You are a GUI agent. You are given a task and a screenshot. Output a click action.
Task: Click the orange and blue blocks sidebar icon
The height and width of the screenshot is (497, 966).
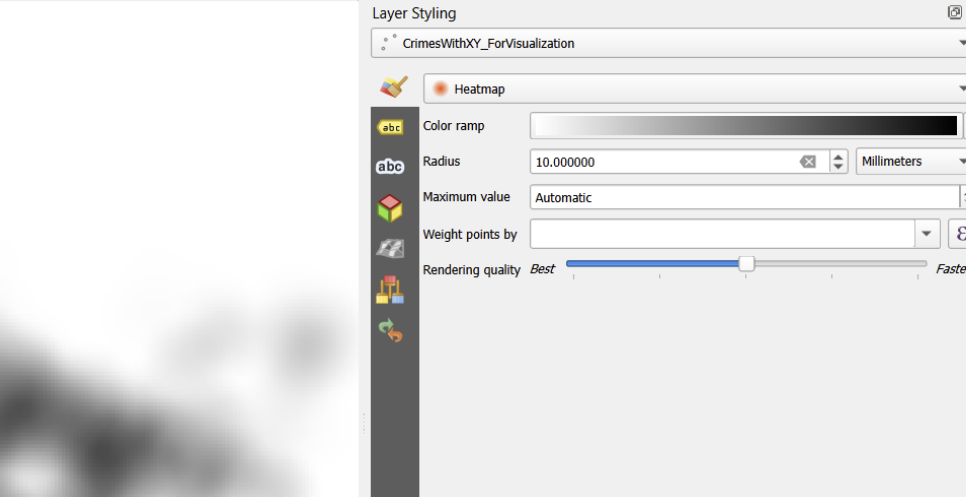point(390,290)
